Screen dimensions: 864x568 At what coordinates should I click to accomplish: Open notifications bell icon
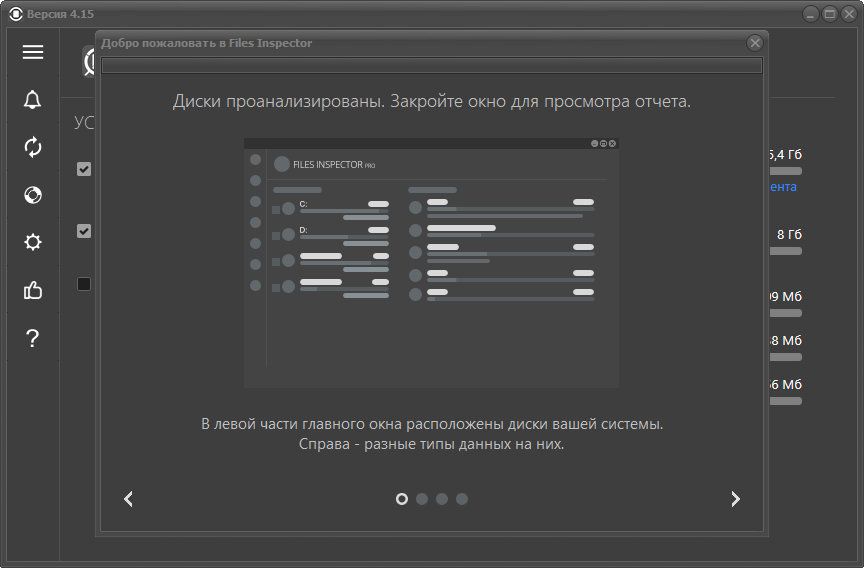tap(33, 100)
